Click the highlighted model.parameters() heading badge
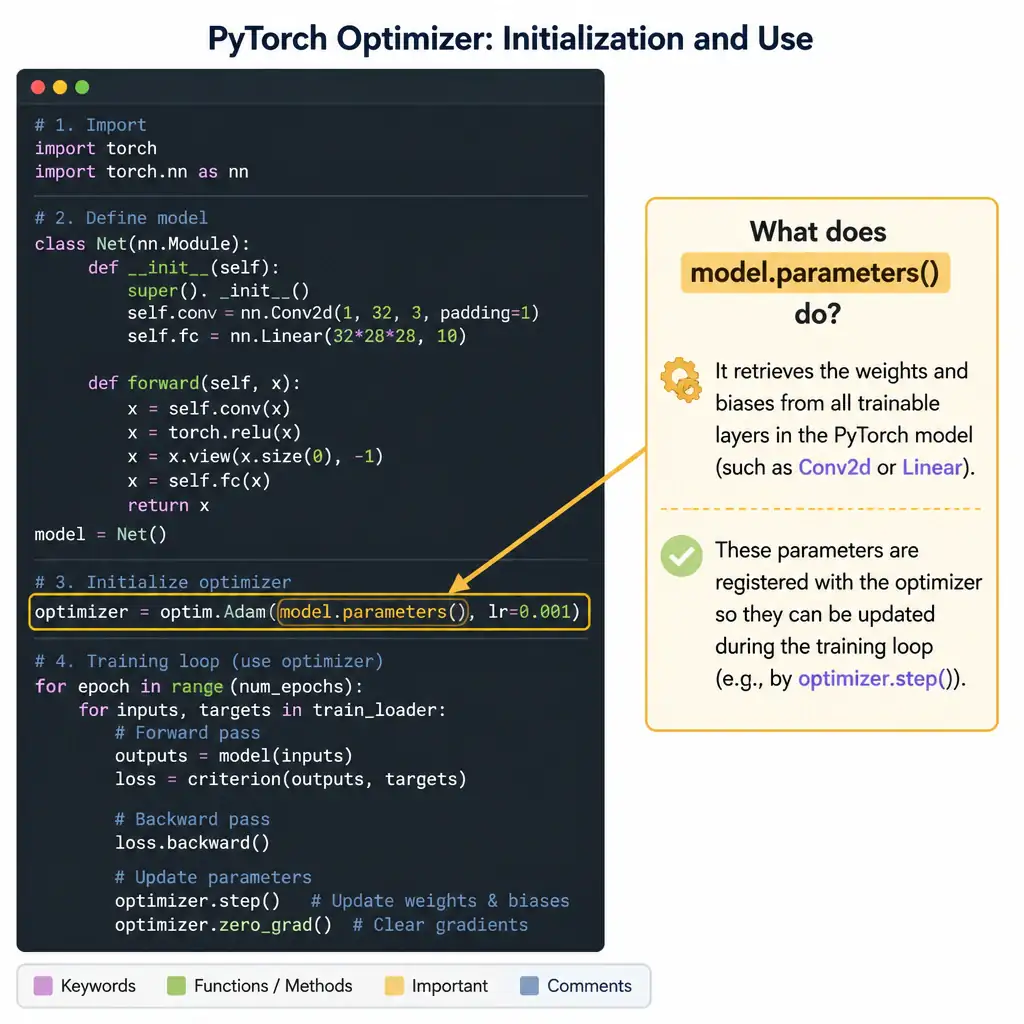 pos(814,272)
